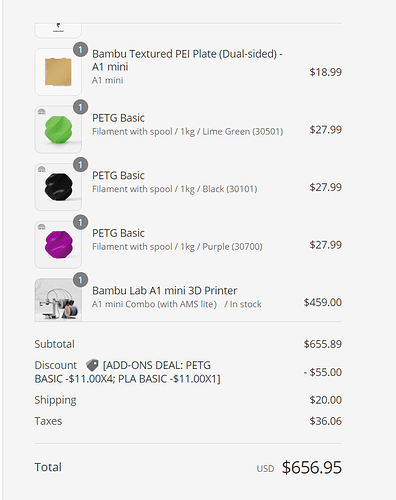Viewport: 396px width, 500px height.
Task: Click quantity badge on Purple filament
Action: 80,222
